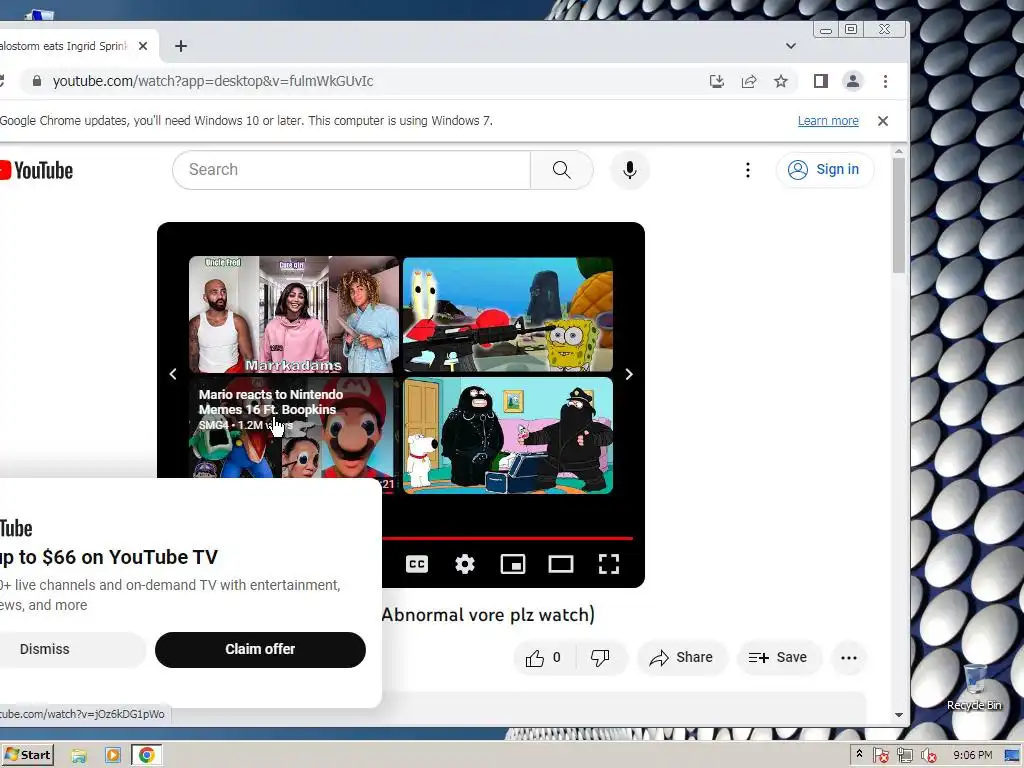Open YouTube settings three-dot menu

748,170
